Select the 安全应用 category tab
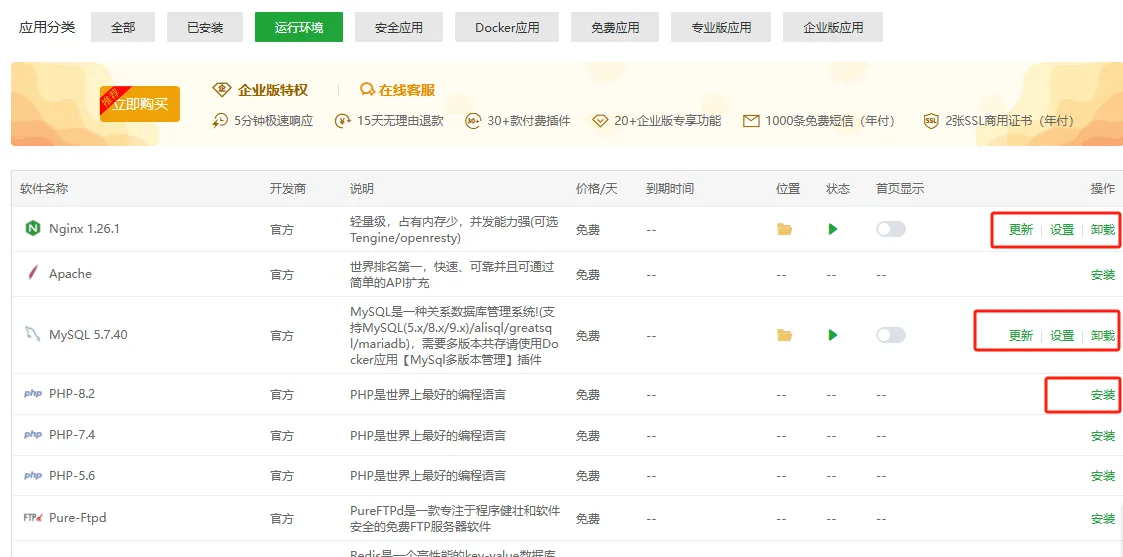This screenshot has width=1123, height=557. coord(399,27)
